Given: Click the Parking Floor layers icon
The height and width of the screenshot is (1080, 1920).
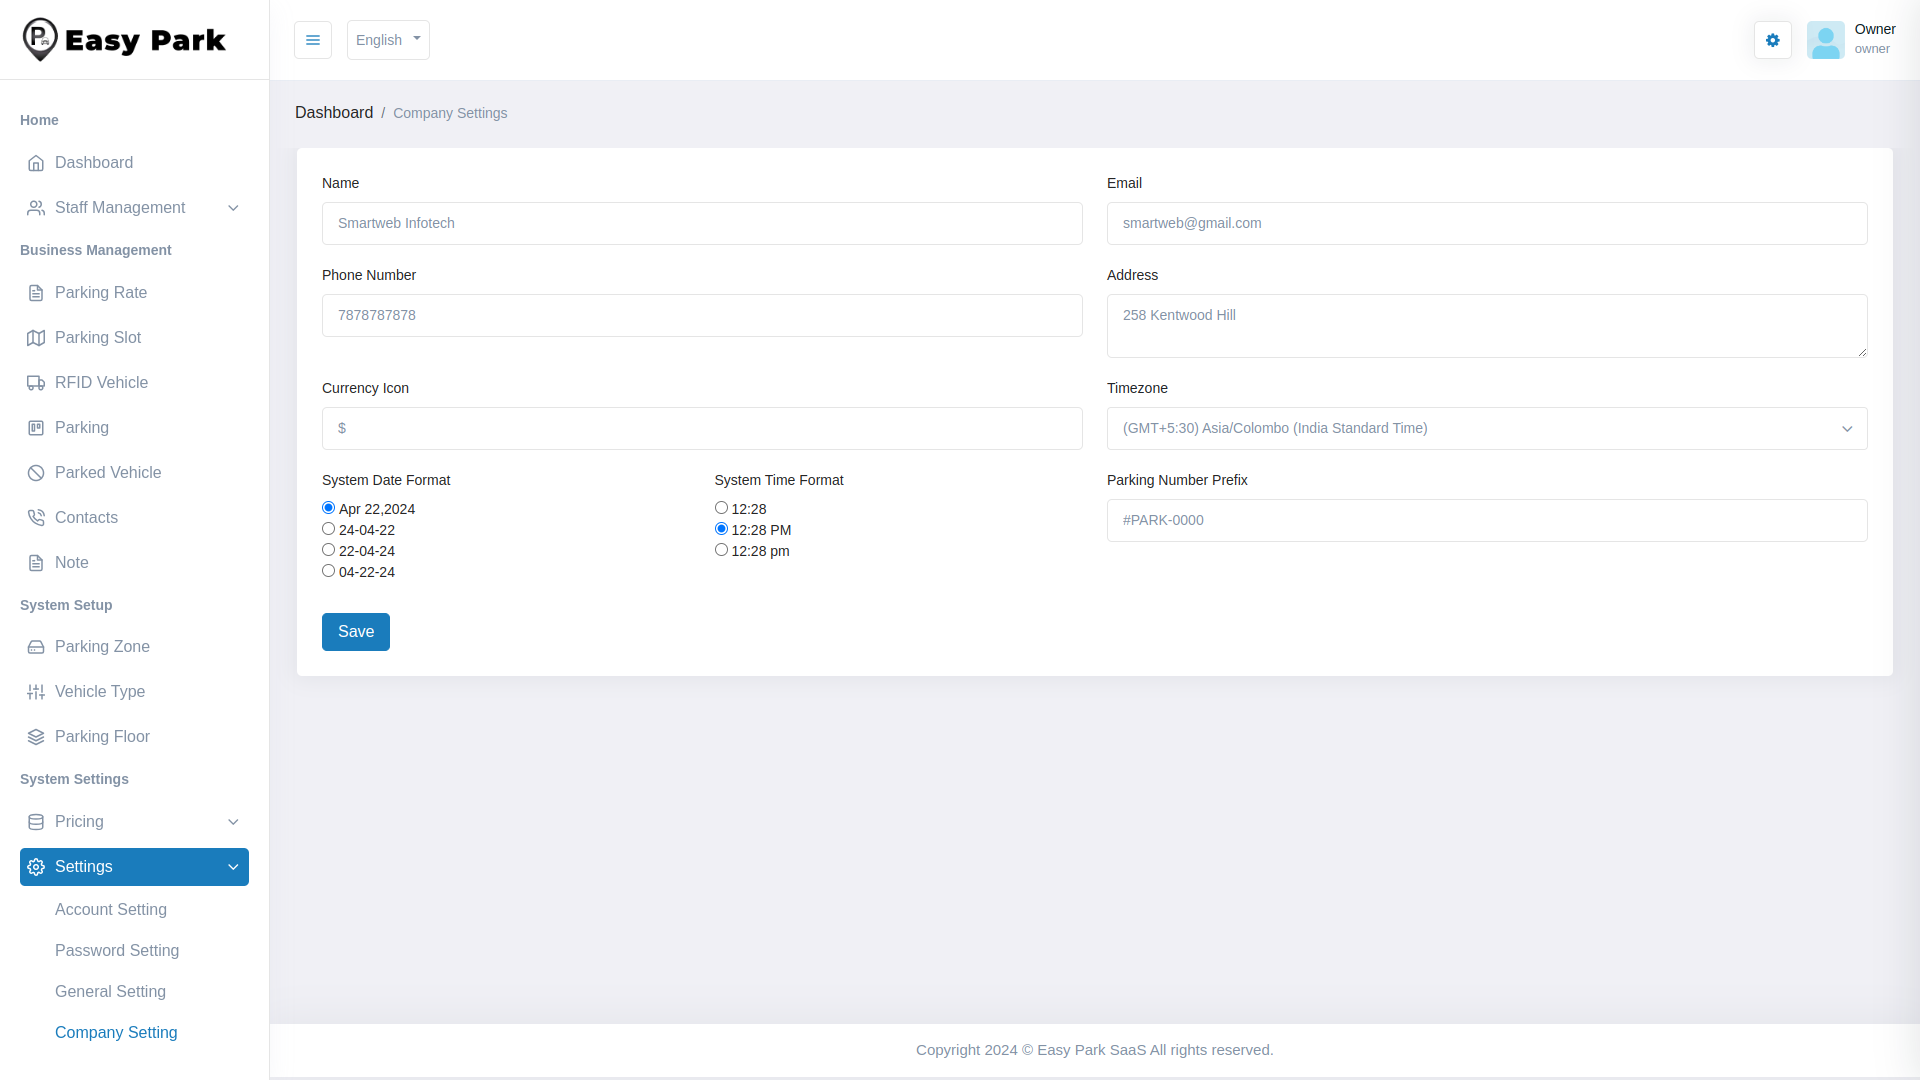Looking at the screenshot, I should click(36, 737).
